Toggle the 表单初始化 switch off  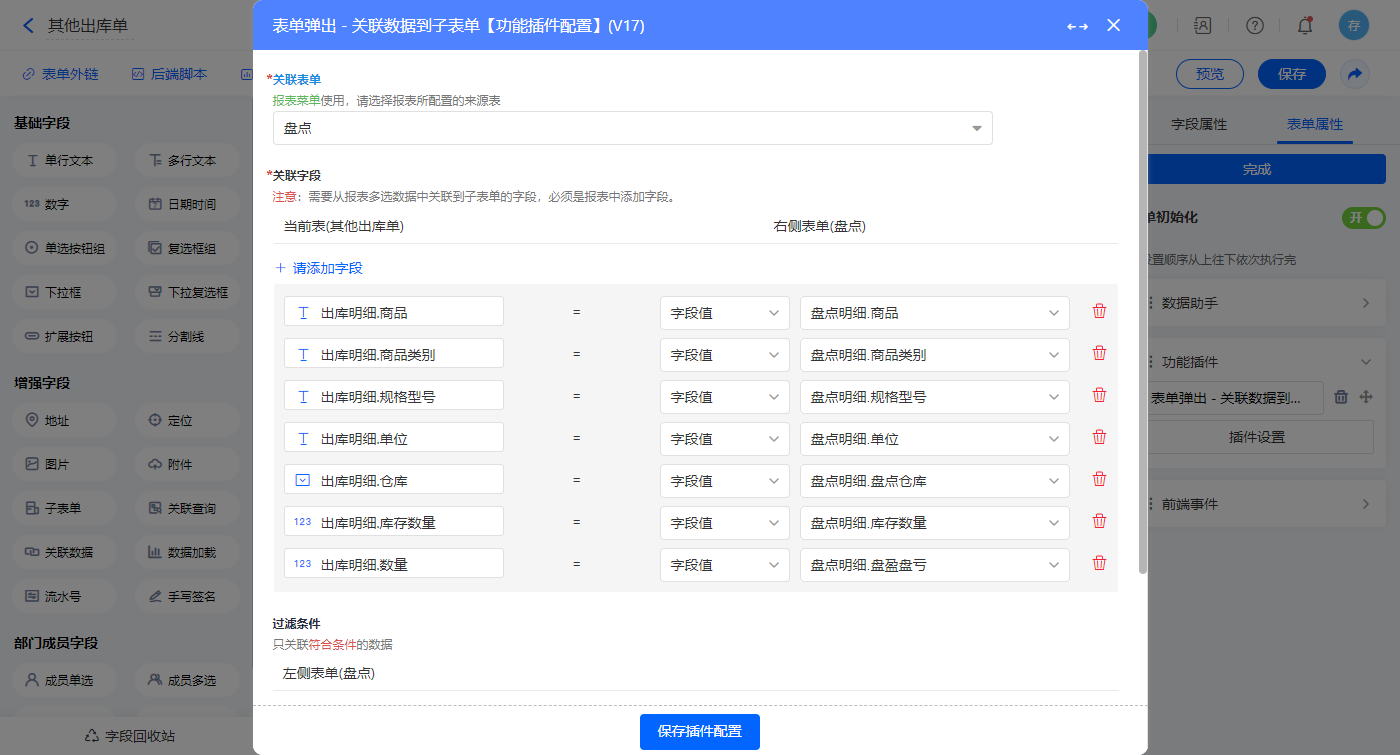tap(1363, 218)
